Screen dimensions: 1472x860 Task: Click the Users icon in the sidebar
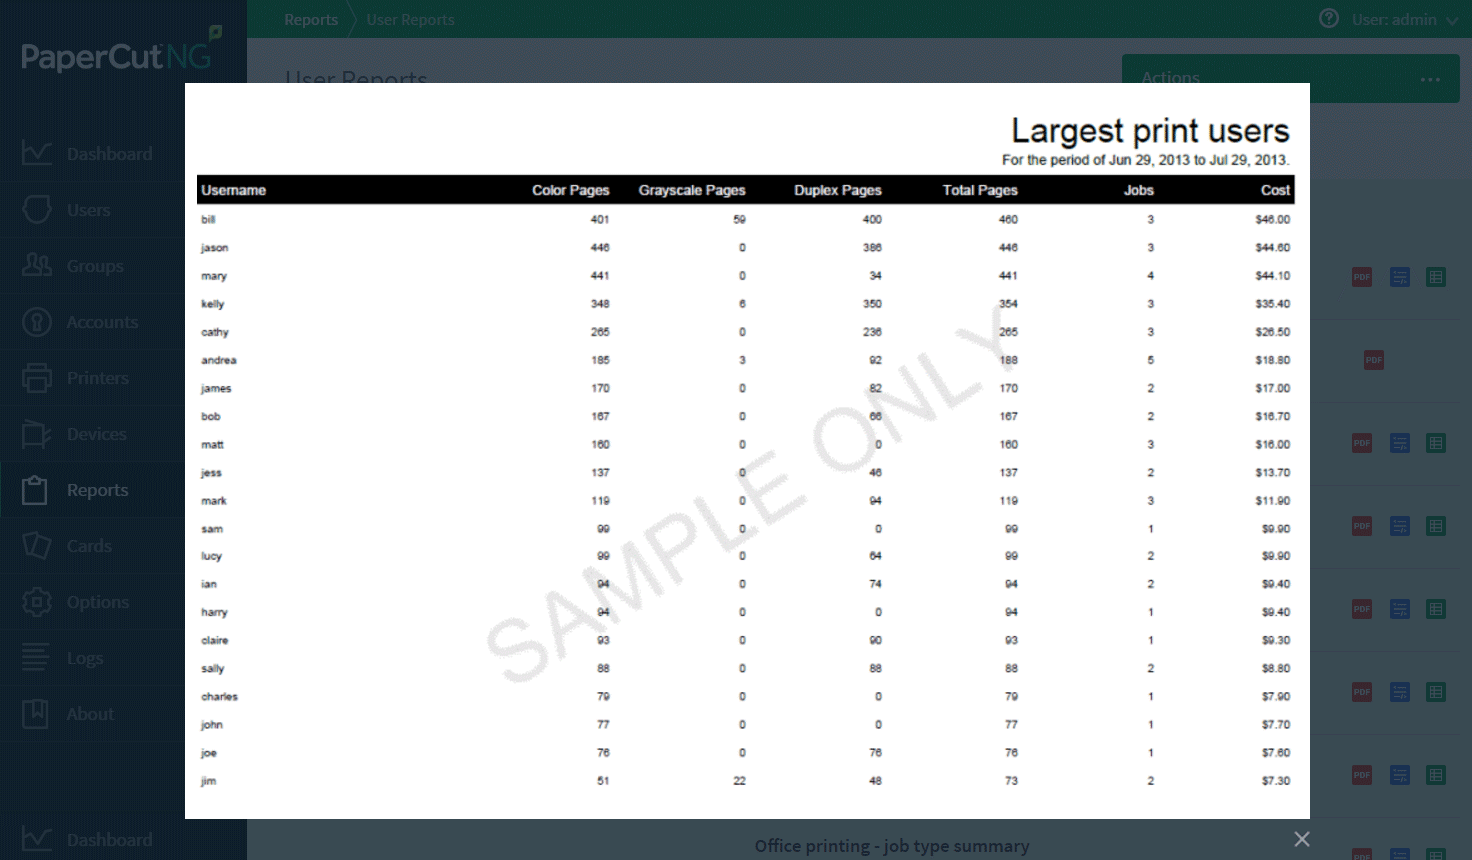tap(37, 209)
